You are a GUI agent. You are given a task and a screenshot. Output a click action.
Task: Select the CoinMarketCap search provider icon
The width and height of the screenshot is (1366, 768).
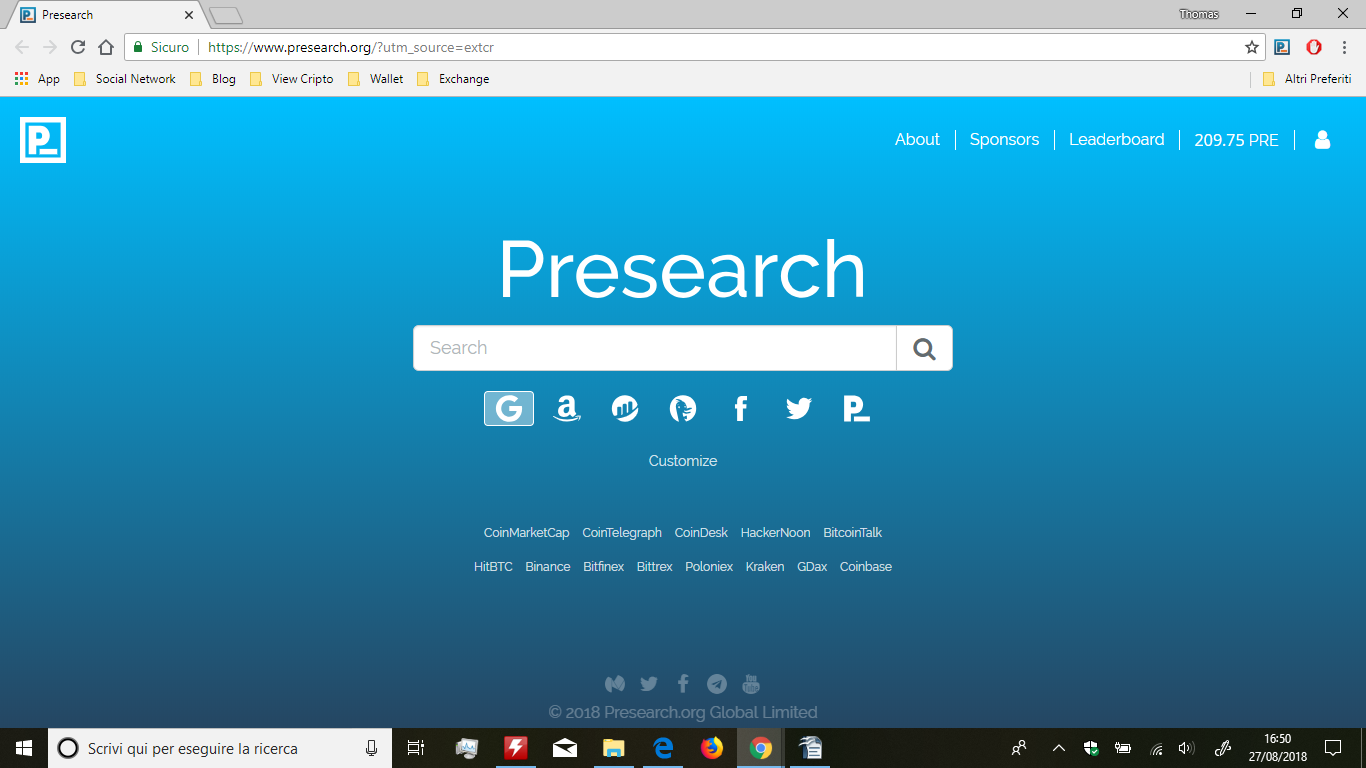624,408
